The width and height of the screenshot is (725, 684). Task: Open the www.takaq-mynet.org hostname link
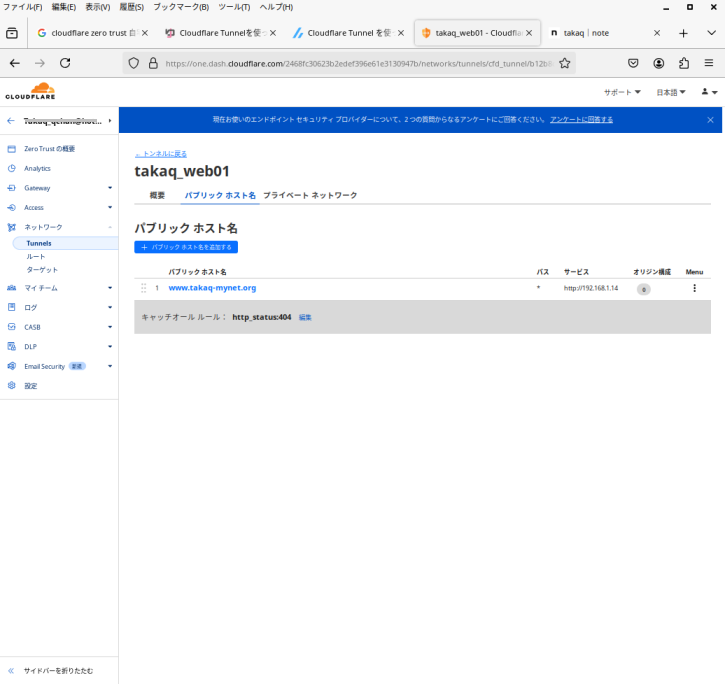212,288
